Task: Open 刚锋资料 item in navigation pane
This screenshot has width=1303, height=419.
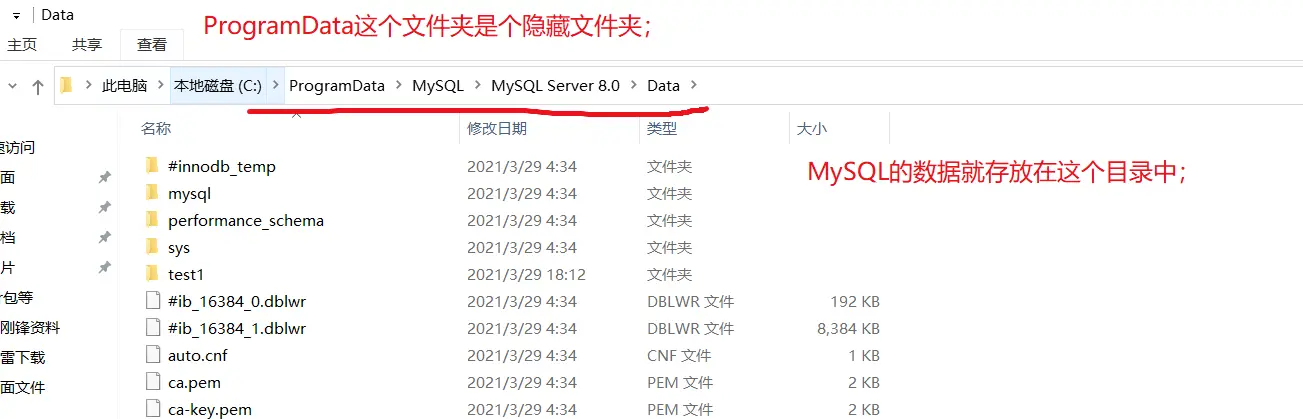Action: 30,327
